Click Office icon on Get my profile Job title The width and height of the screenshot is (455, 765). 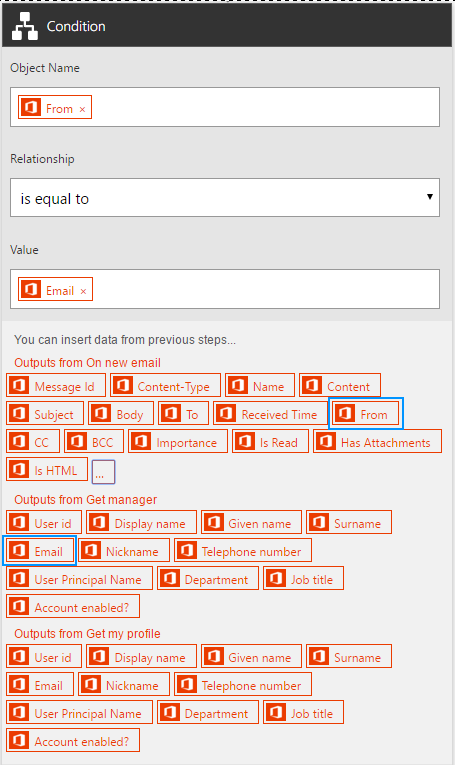[276, 713]
